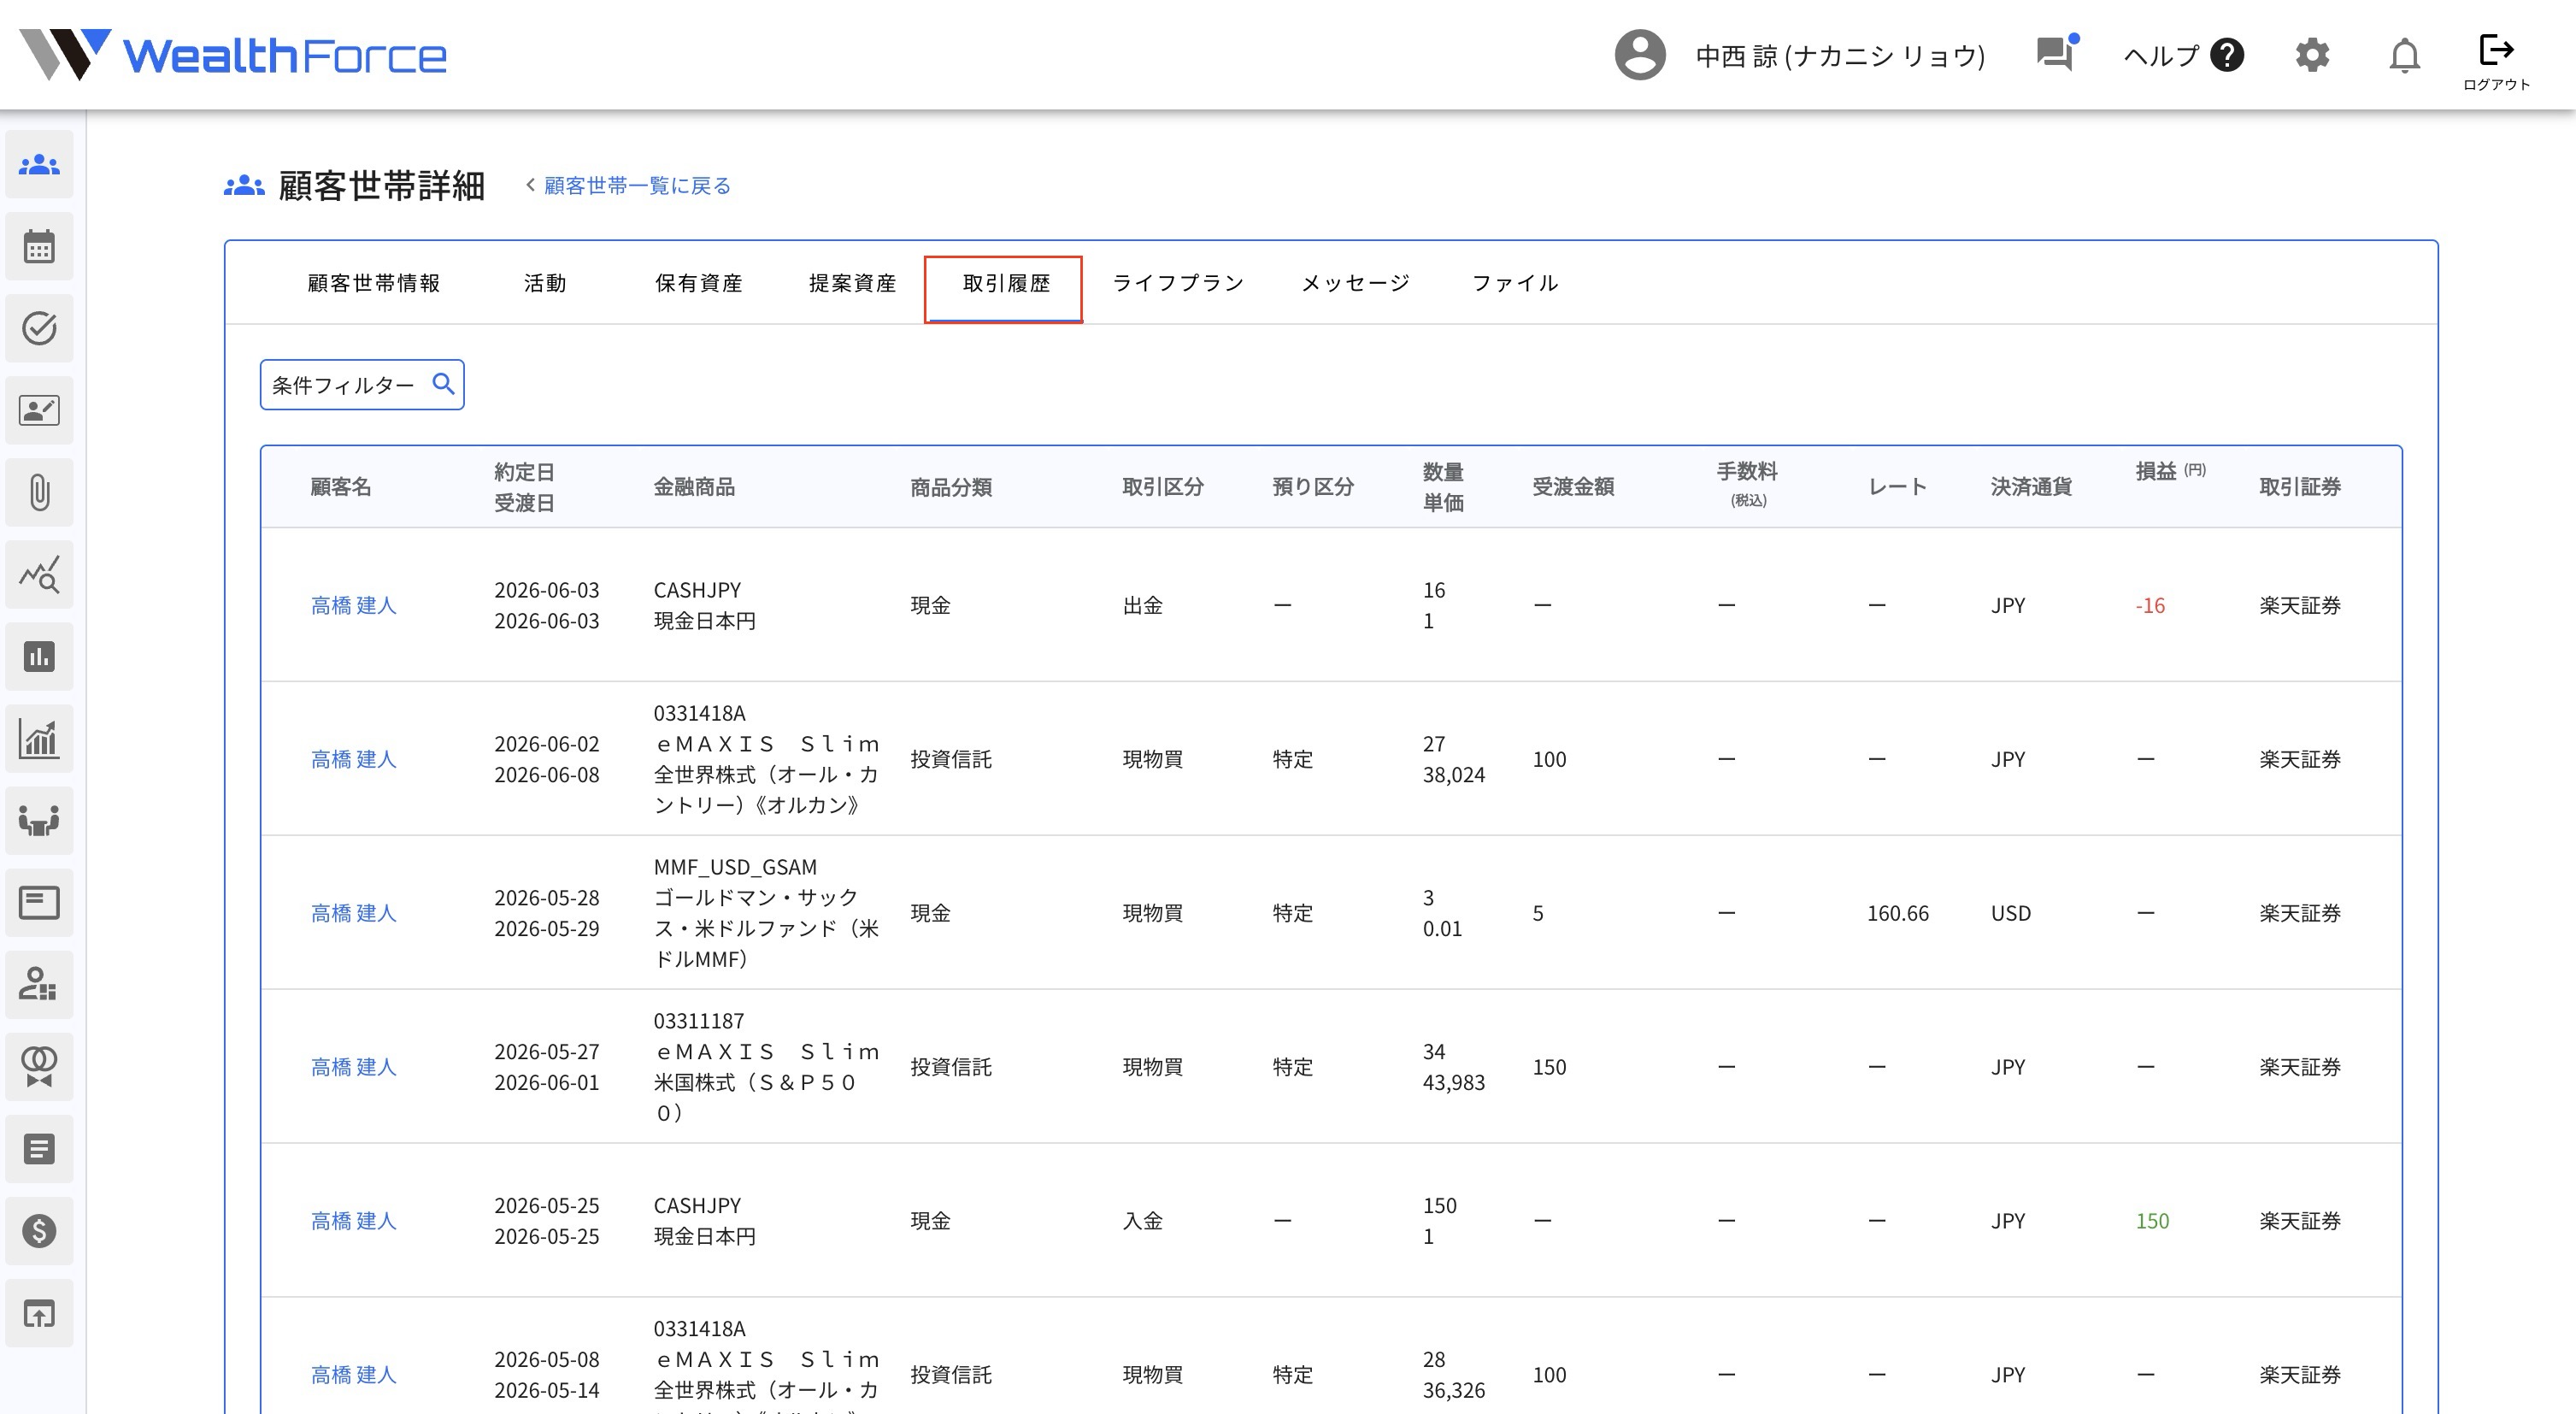Click the 03311187 eMAXIS Slim product cell
This screenshot has width=2576, height=1414.
pyautogui.click(x=766, y=1067)
